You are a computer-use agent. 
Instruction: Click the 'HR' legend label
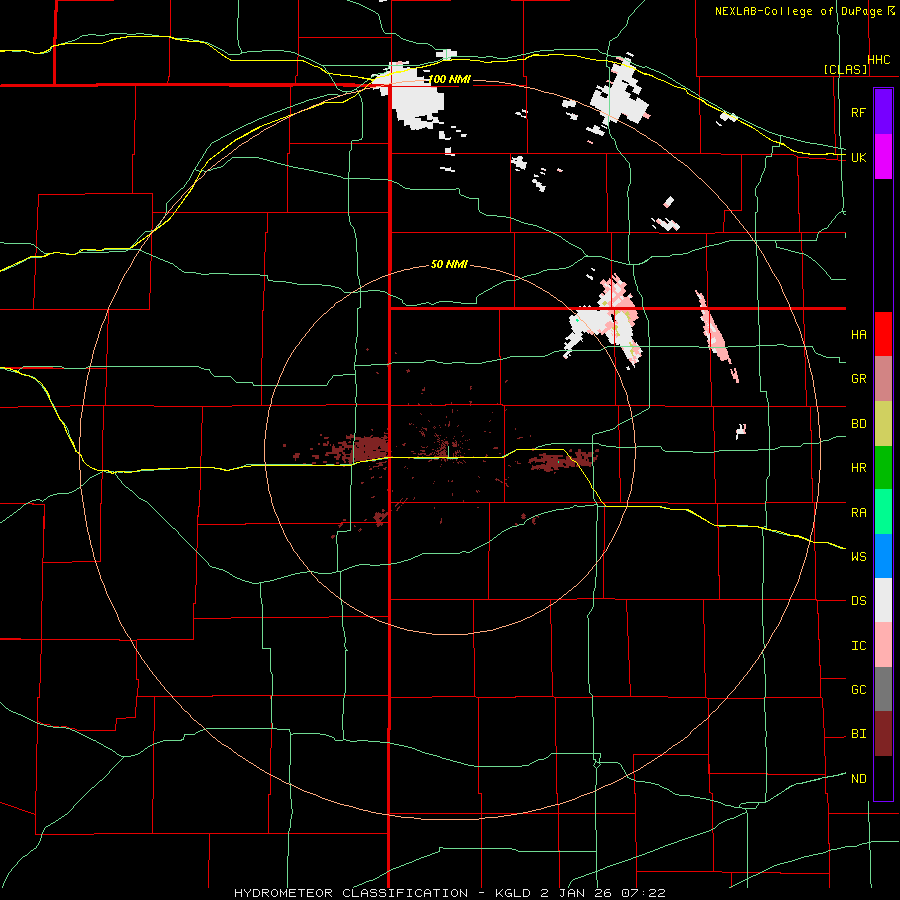click(x=858, y=468)
